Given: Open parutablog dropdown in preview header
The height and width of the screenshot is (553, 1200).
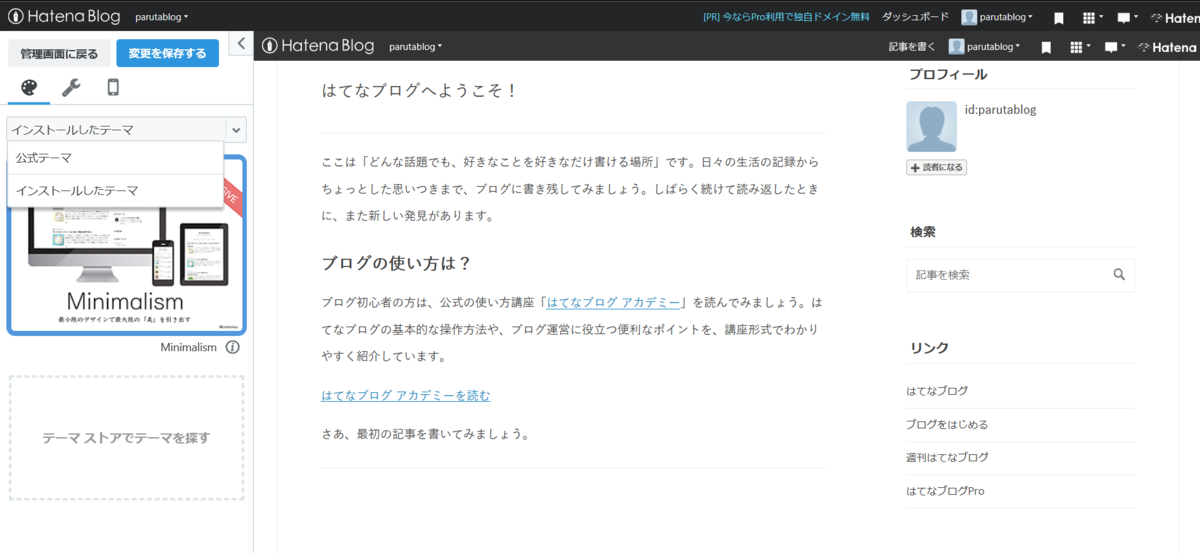Looking at the screenshot, I should 415,47.
